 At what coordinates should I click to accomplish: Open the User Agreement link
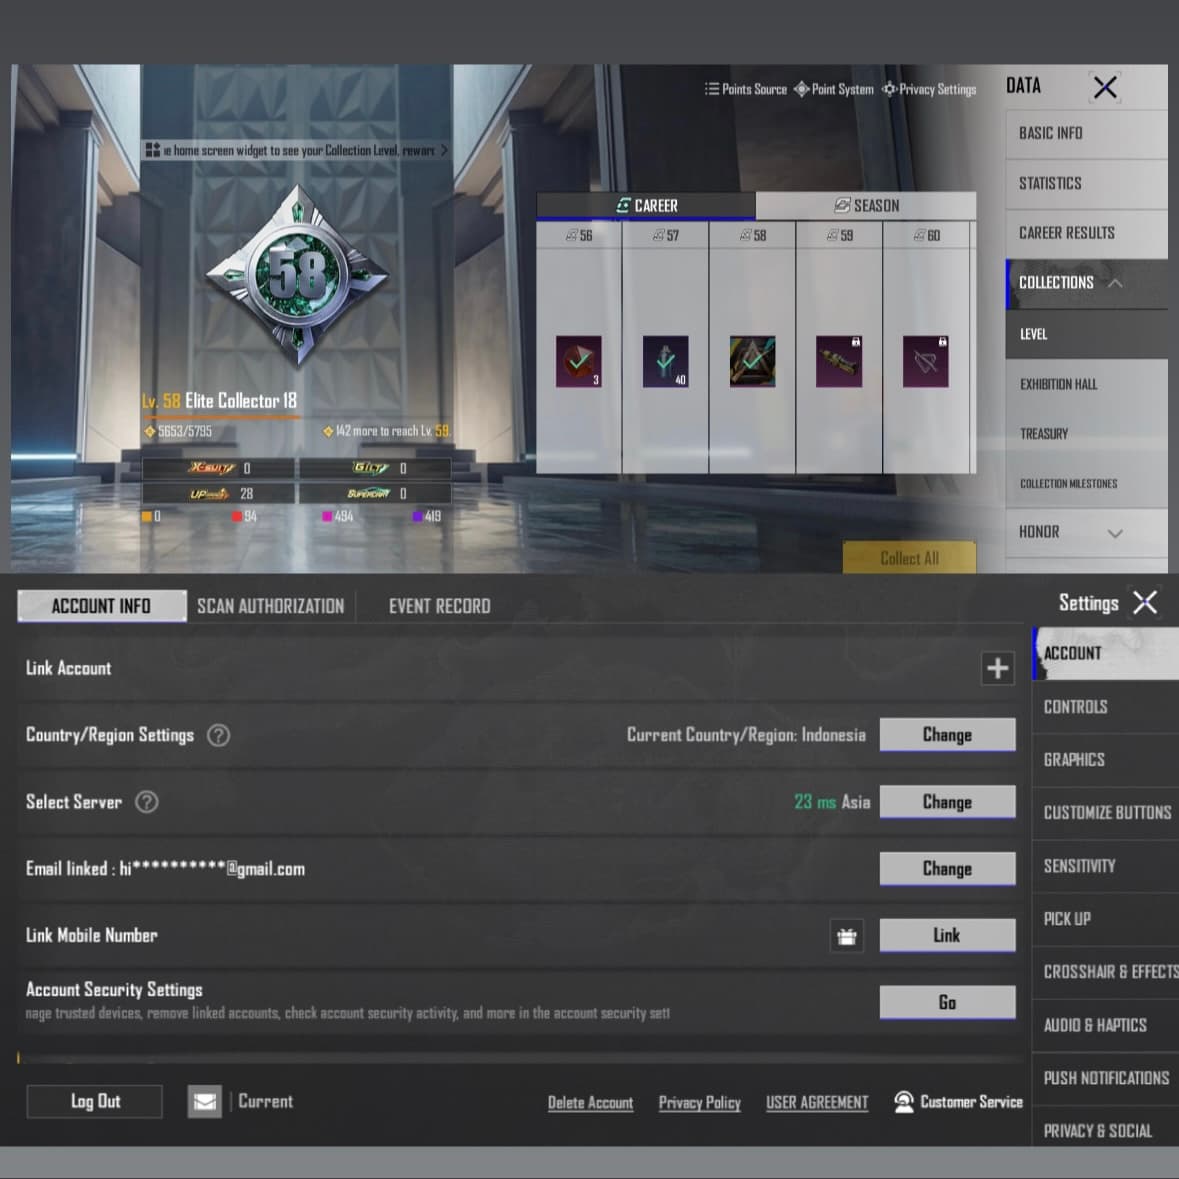click(x=817, y=1103)
